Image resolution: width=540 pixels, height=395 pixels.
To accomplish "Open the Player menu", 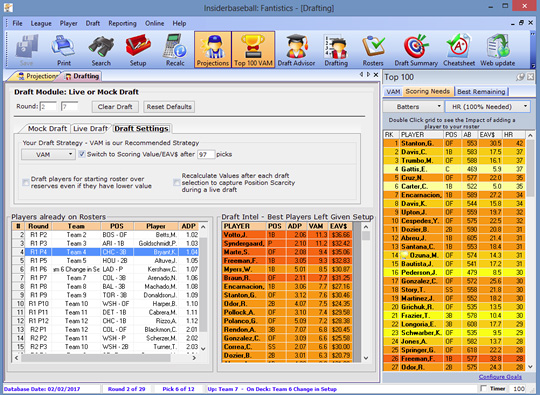I will (69, 23).
